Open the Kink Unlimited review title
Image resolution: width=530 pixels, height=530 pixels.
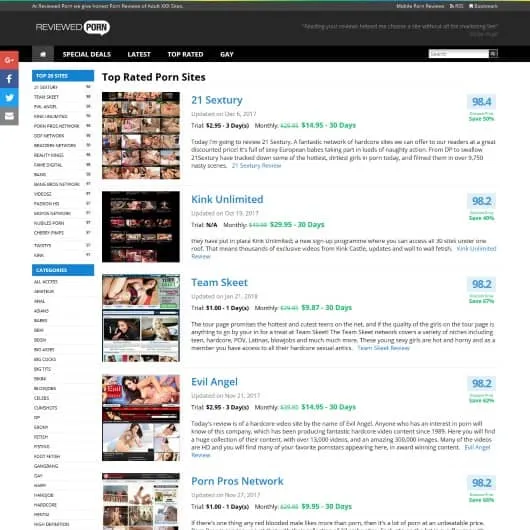click(227, 199)
